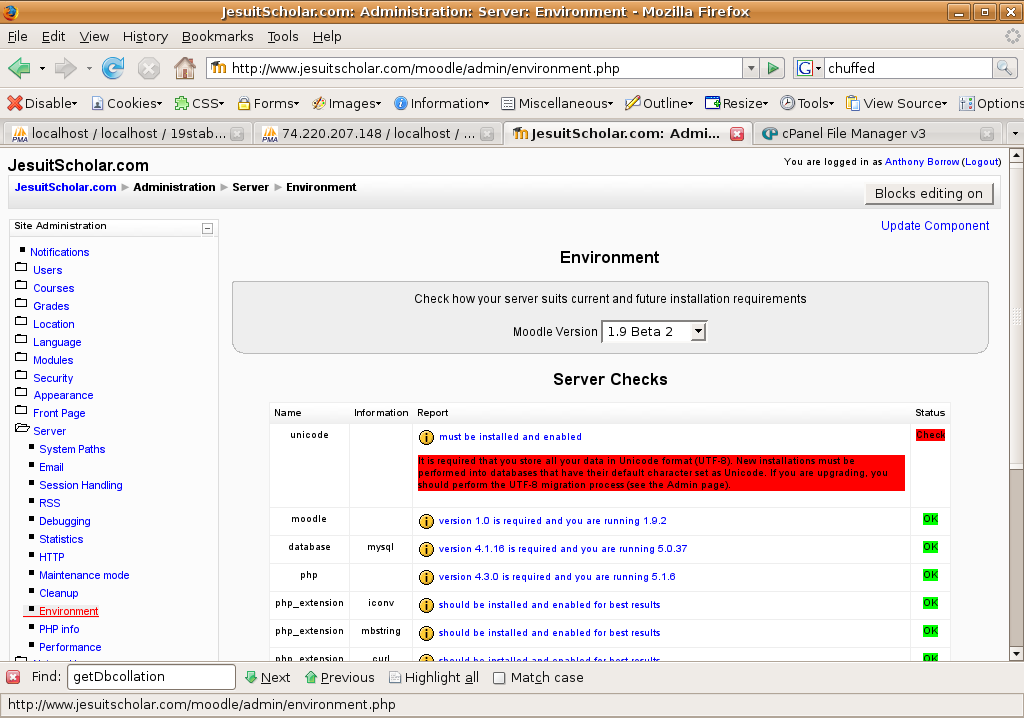Click the page scrollbar up arrow

tap(1016, 155)
